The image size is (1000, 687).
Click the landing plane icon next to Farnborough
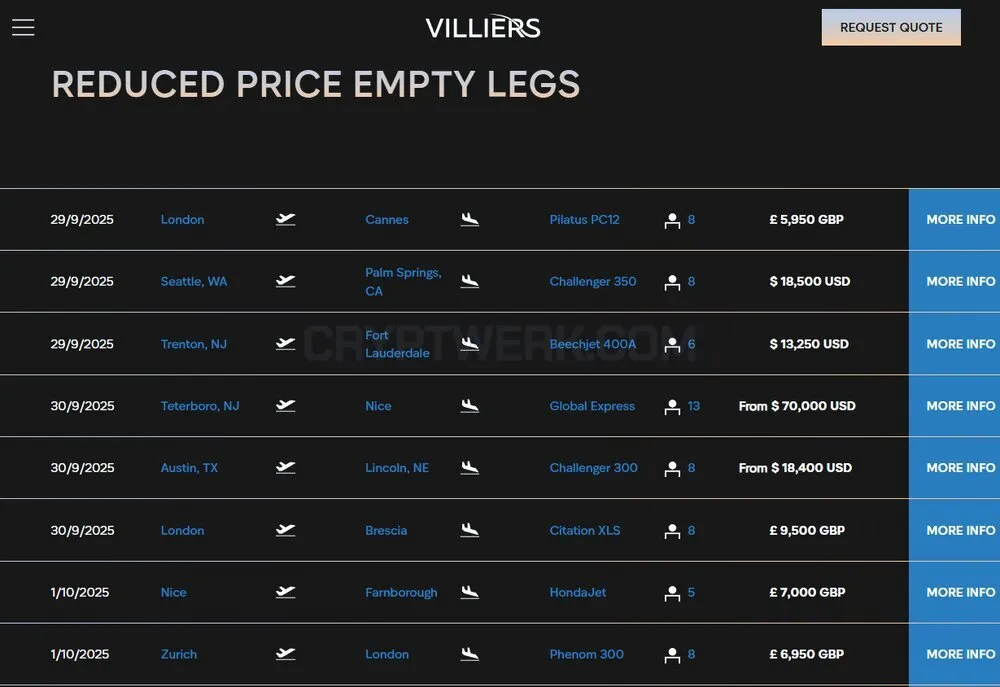tap(470, 593)
